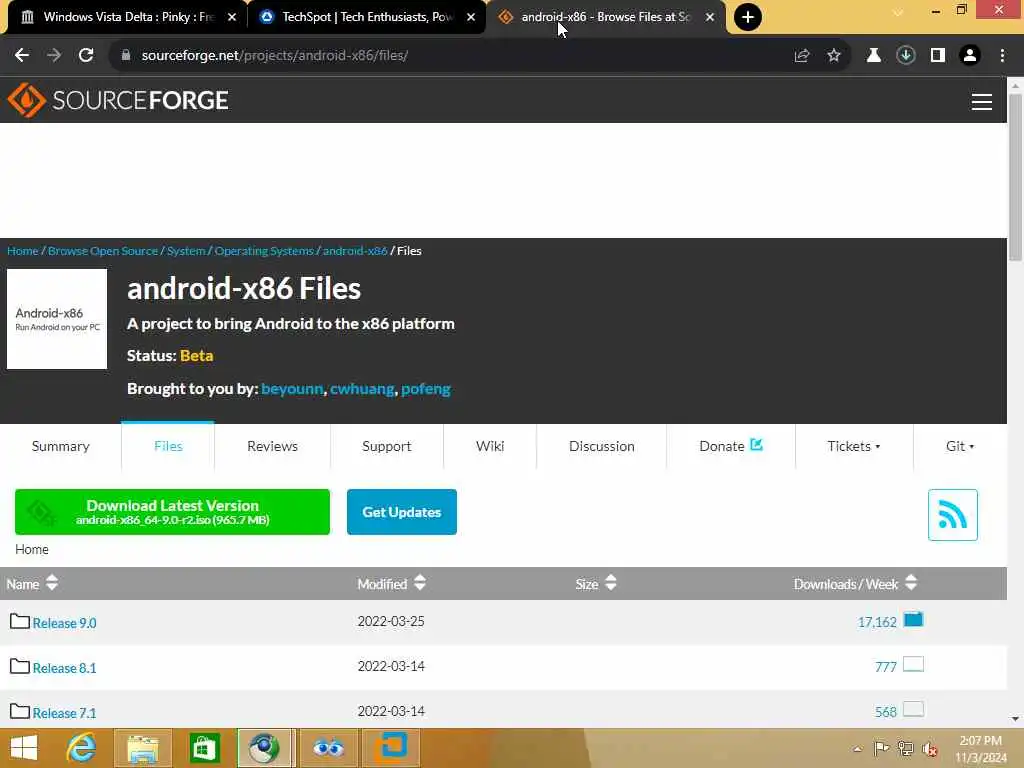Sort files by Size column
The image size is (1024, 768).
coord(596,584)
